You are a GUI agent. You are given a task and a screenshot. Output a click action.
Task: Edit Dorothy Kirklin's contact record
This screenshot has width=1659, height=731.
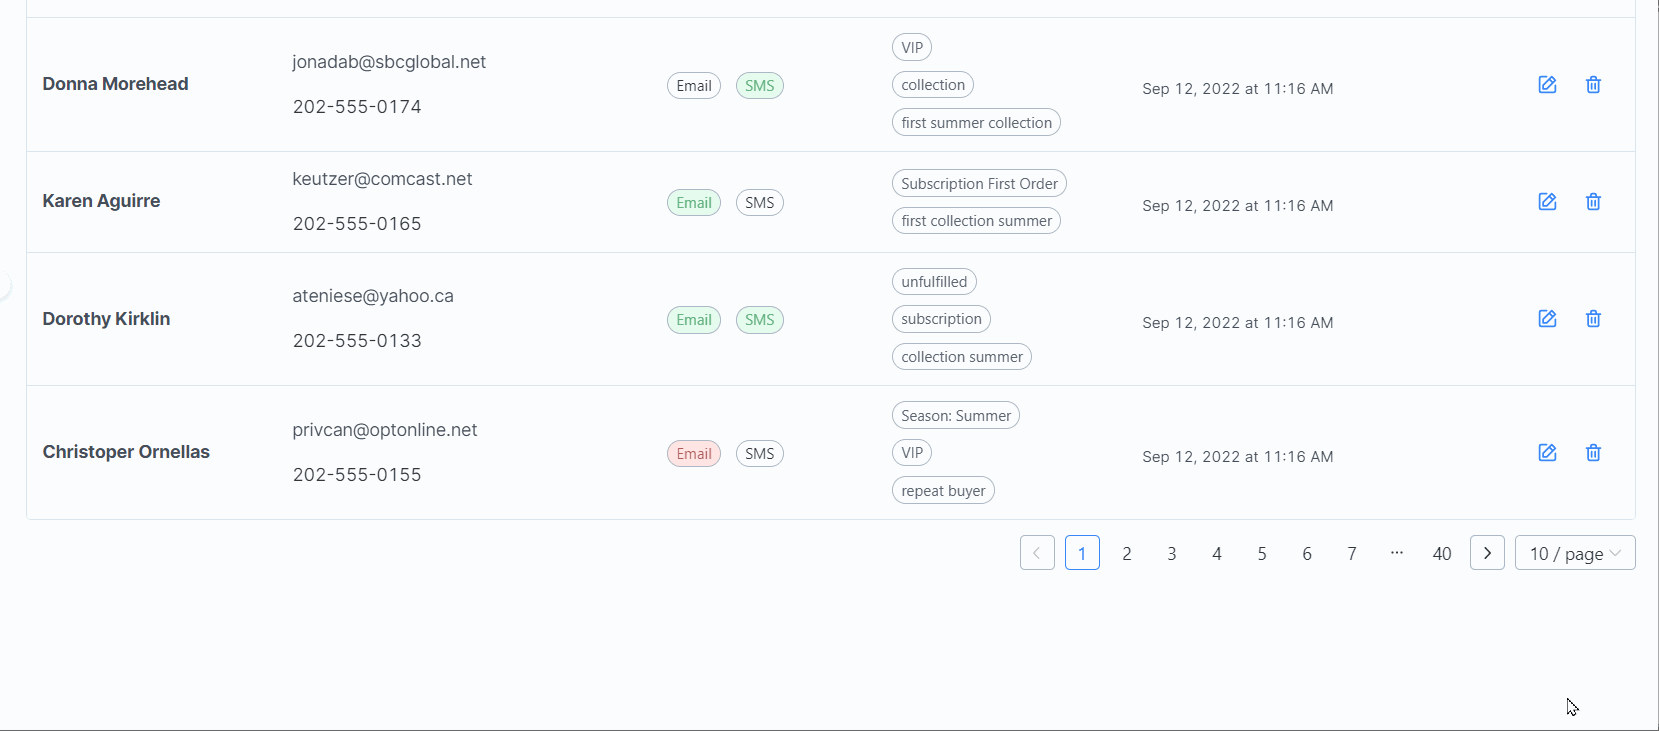point(1547,319)
